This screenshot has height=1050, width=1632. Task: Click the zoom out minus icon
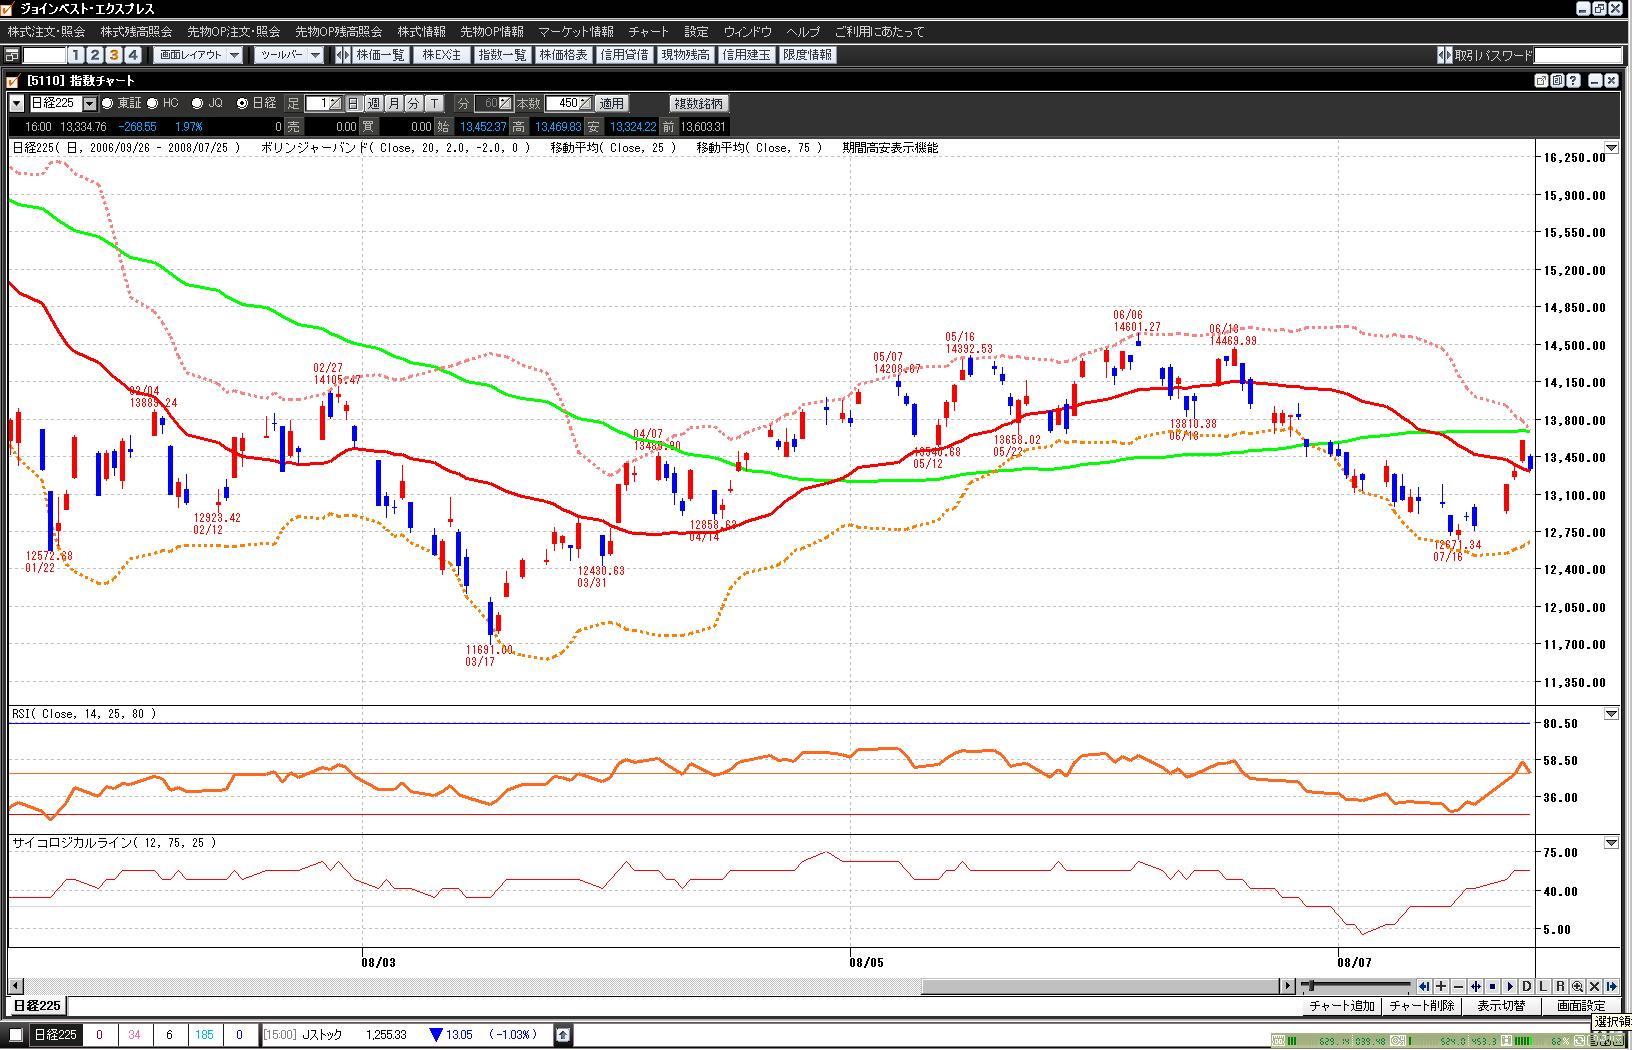coord(1458,986)
